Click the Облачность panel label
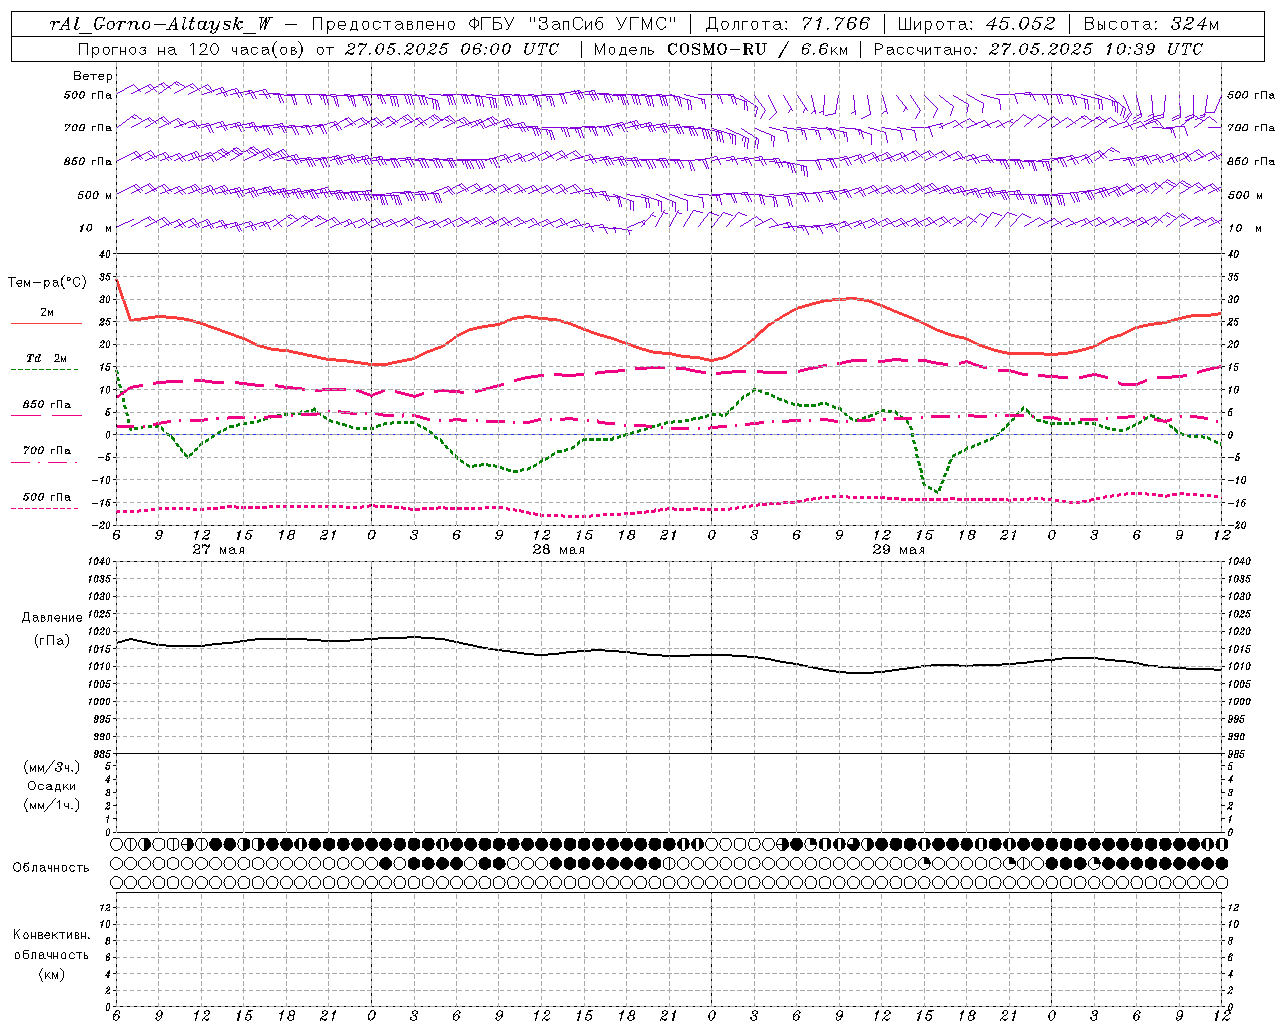Viewport: 1280px width, 1024px height. (x=51, y=867)
